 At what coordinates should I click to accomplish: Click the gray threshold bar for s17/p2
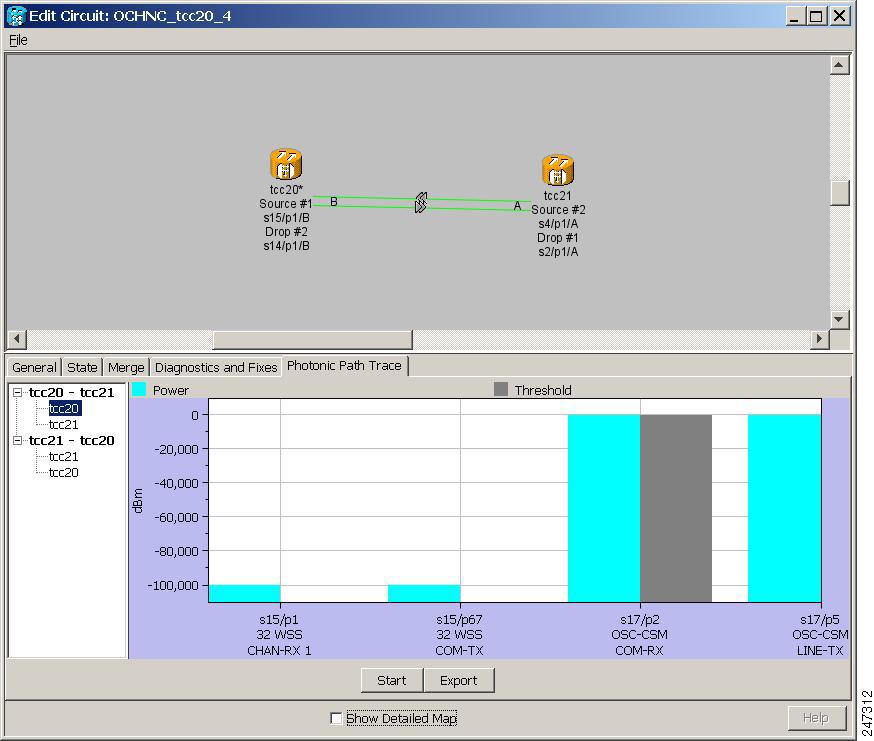[x=676, y=508]
